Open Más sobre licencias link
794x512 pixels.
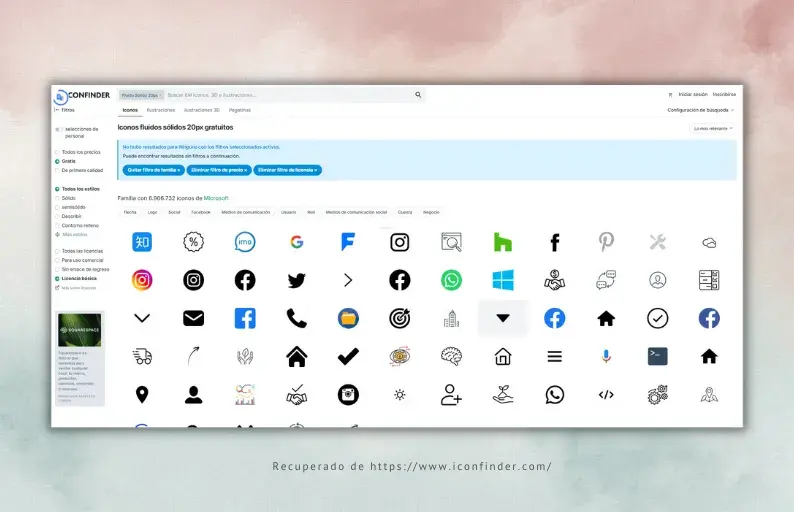click(x=75, y=288)
